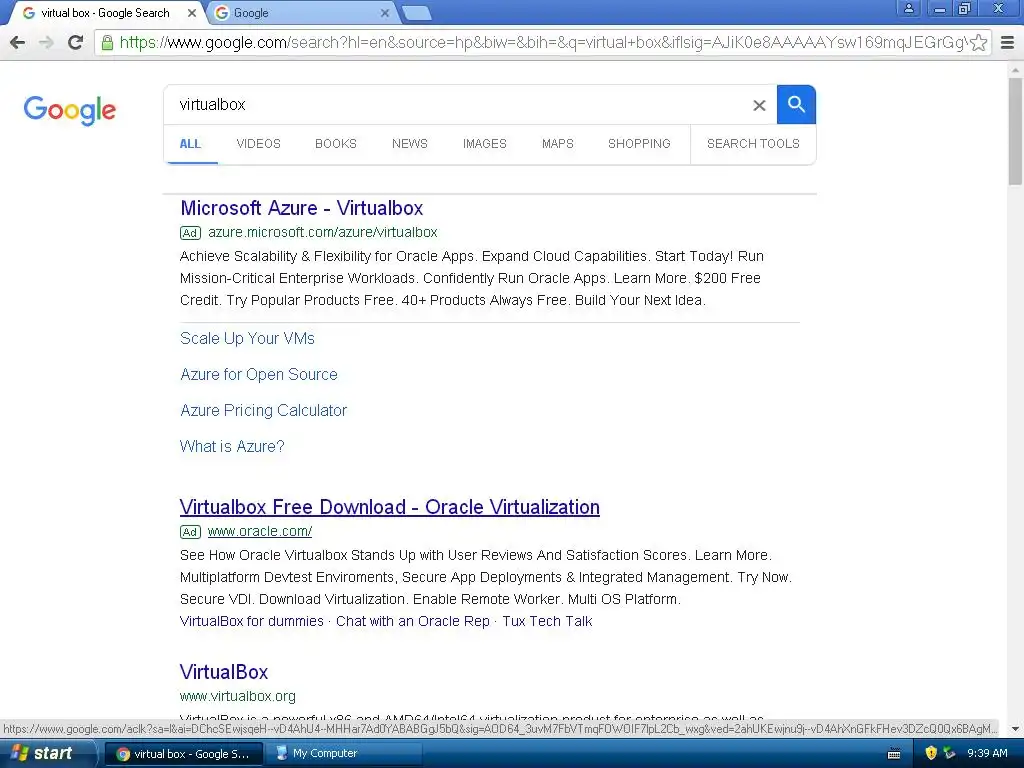
Task: Open the Chat with an Oracle Rep sitelink
Action: click(x=413, y=621)
